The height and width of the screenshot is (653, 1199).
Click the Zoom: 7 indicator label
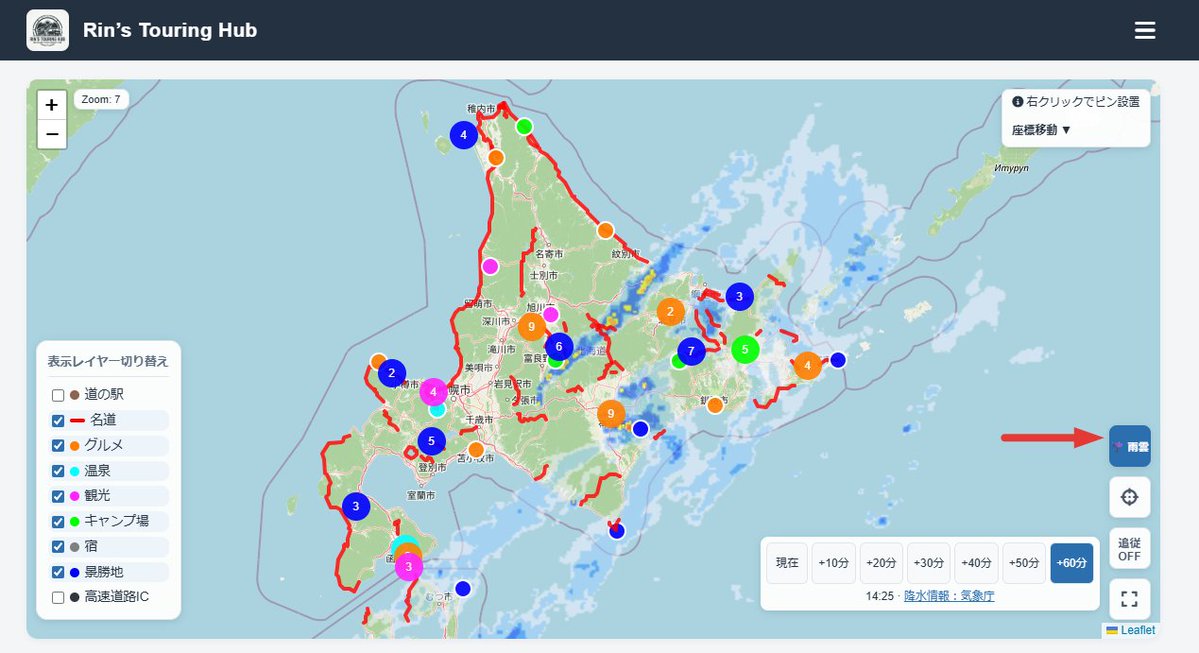(101, 99)
